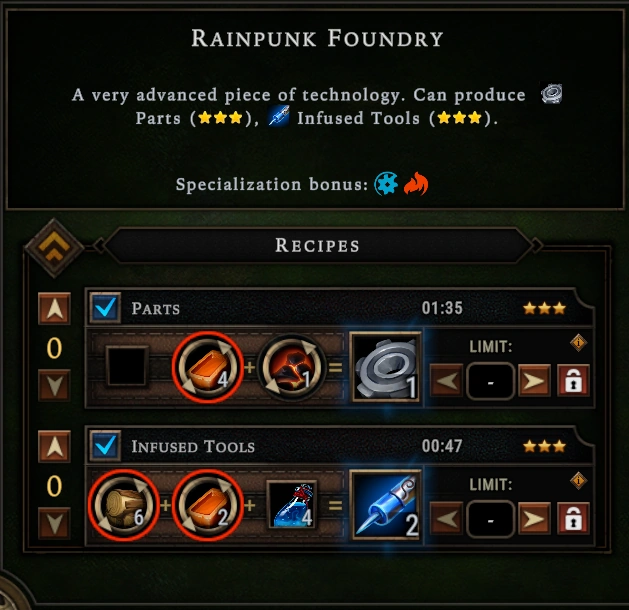This screenshot has width=629, height=610.
Task: Disable the Infused Tools recipe checkbox
Action: 105,446
